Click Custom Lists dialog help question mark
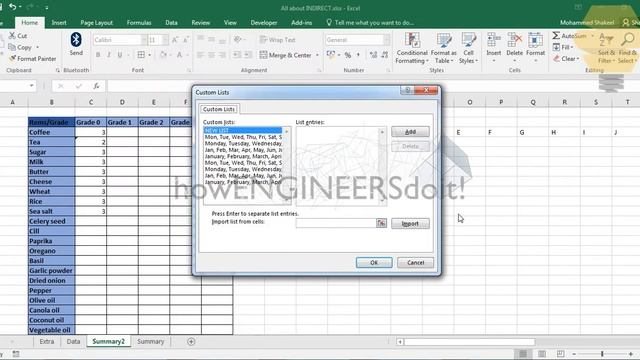640x360 pixels. pyautogui.click(x=407, y=90)
